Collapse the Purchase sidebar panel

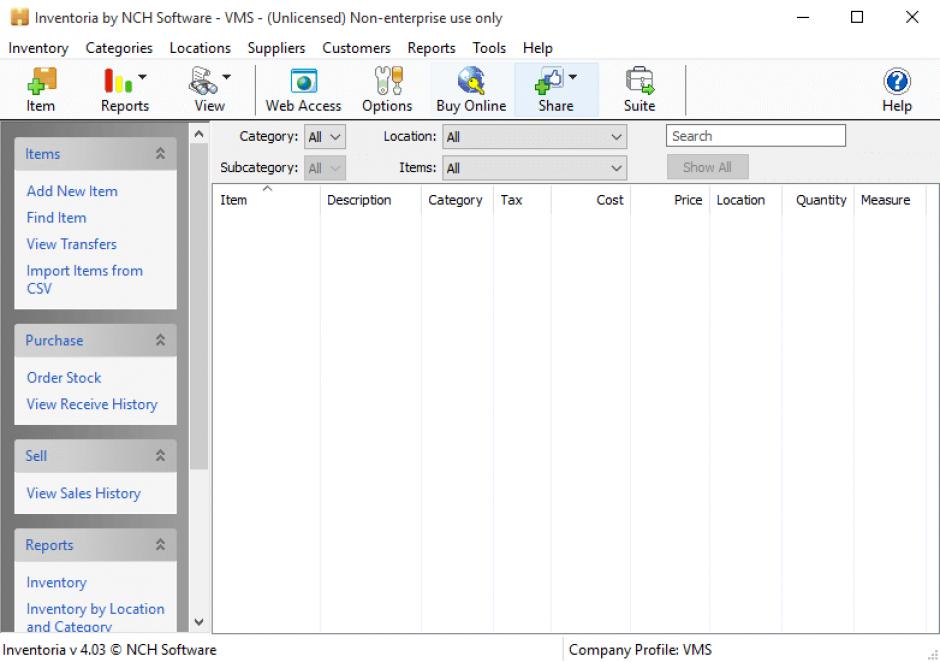(160, 341)
